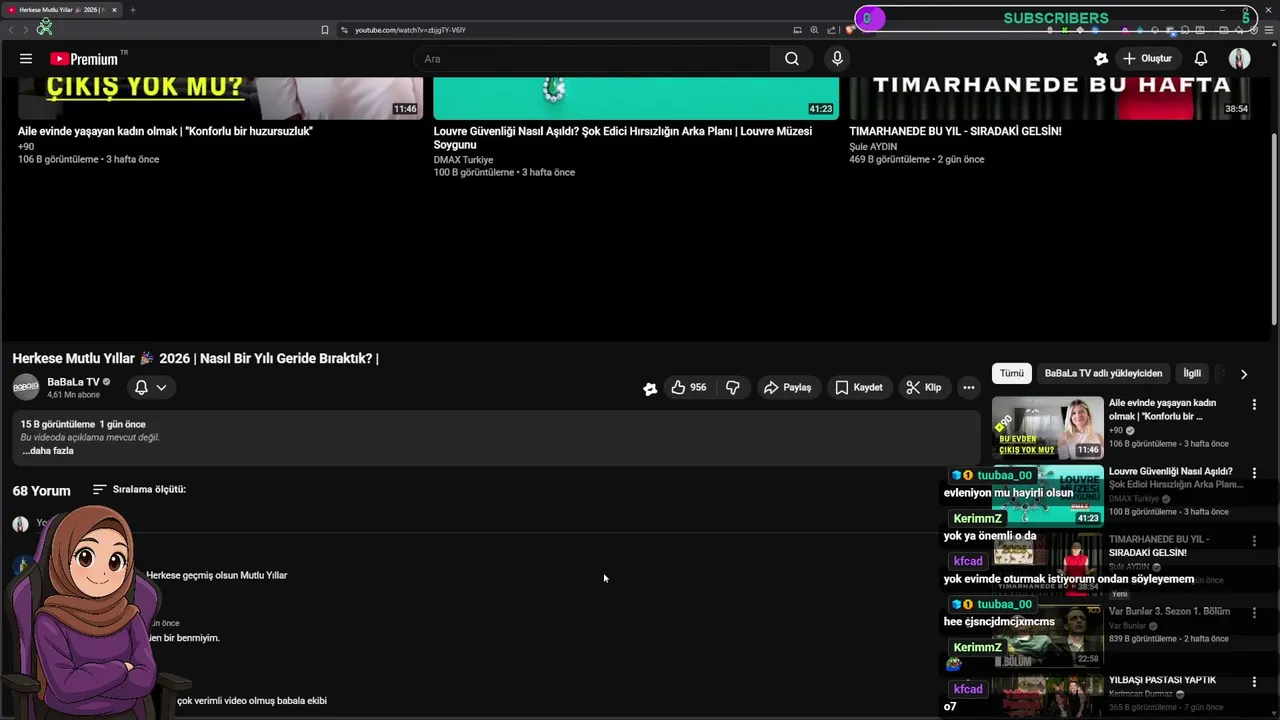The height and width of the screenshot is (720, 1280).
Task: Open options for Var Bunlar 3. Sezon video
Action: pyautogui.click(x=1254, y=613)
